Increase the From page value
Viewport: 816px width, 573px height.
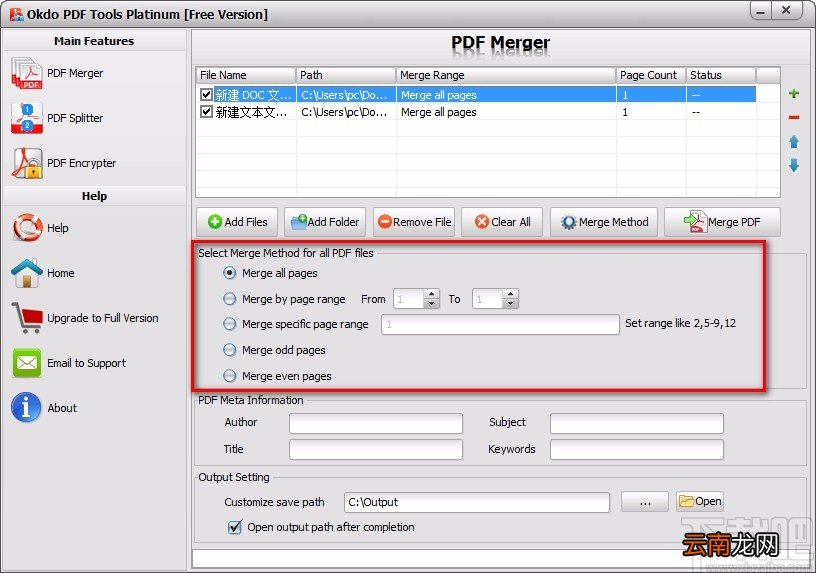[431, 294]
